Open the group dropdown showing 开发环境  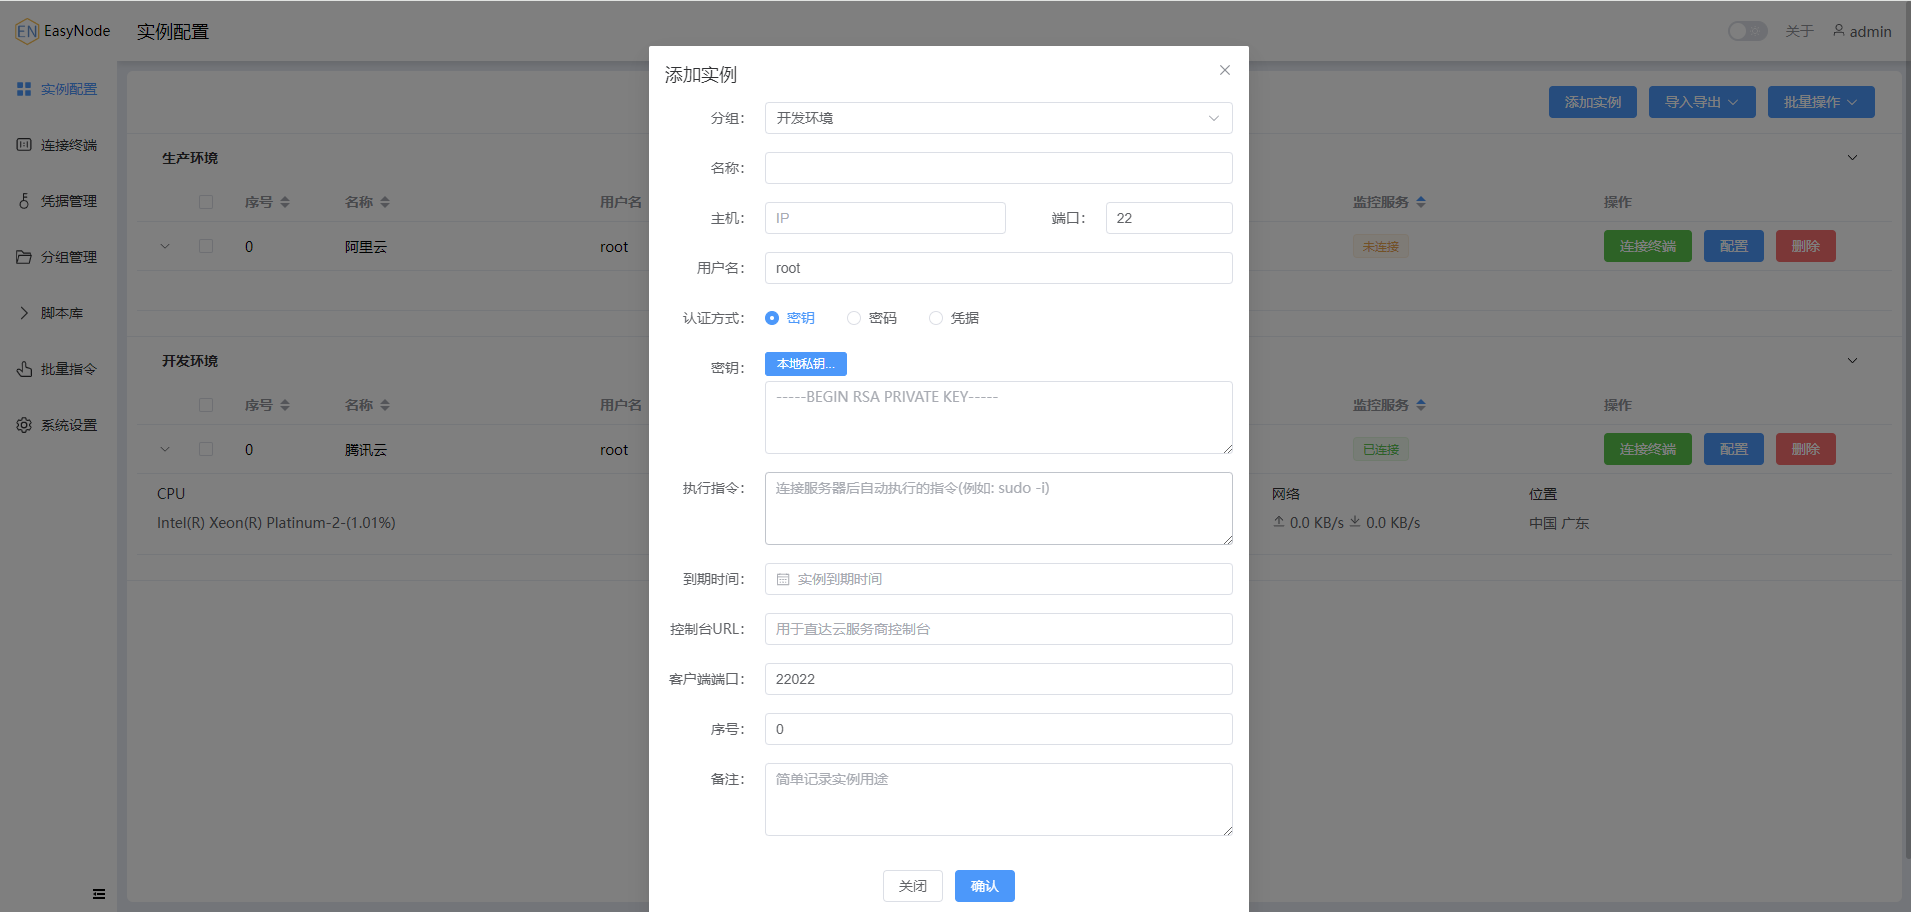tap(998, 118)
